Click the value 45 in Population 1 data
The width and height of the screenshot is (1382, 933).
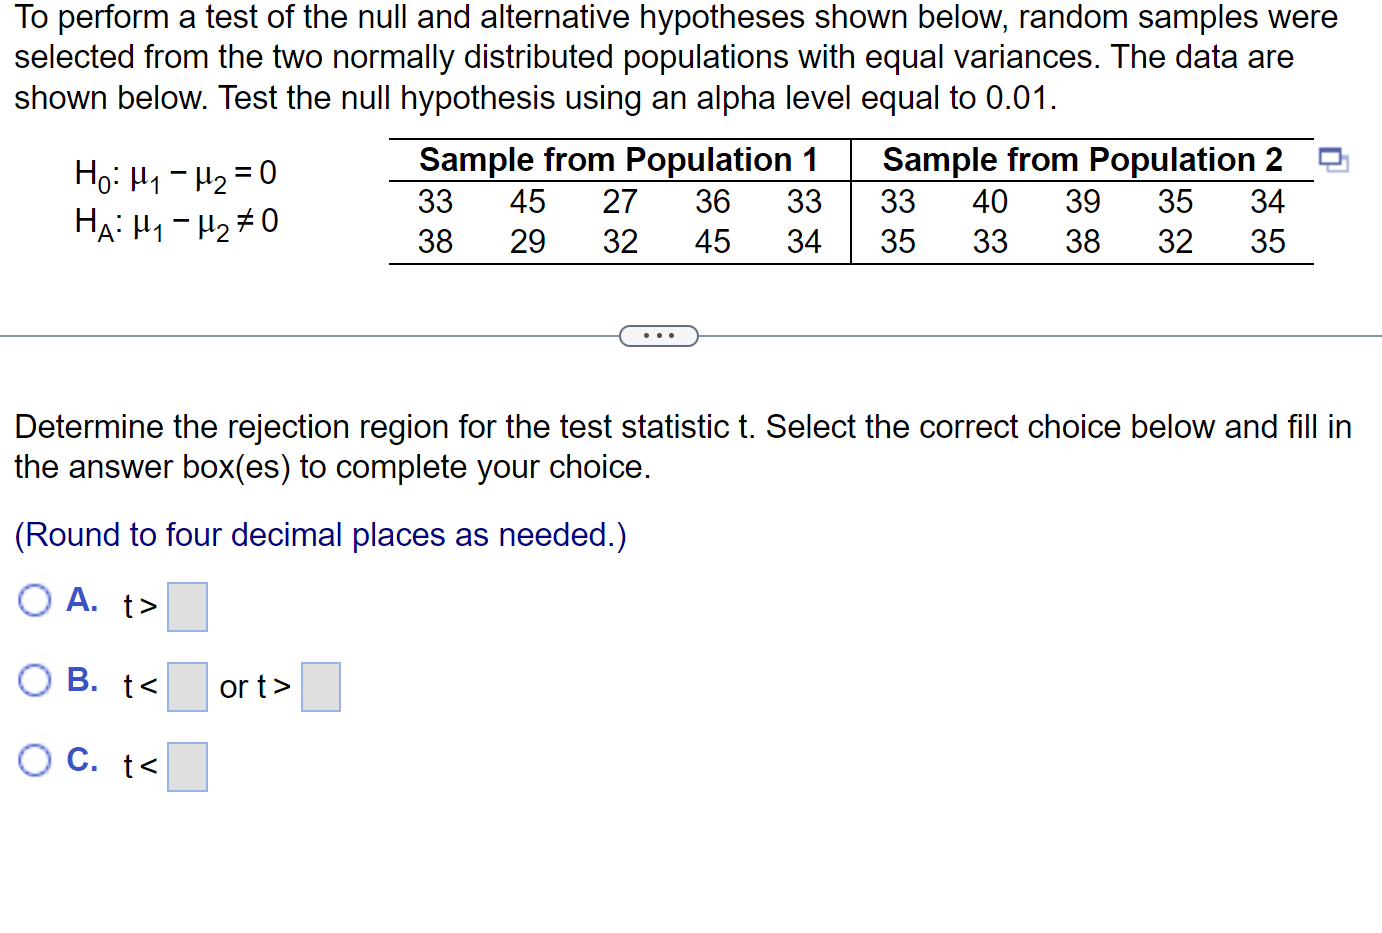point(528,201)
